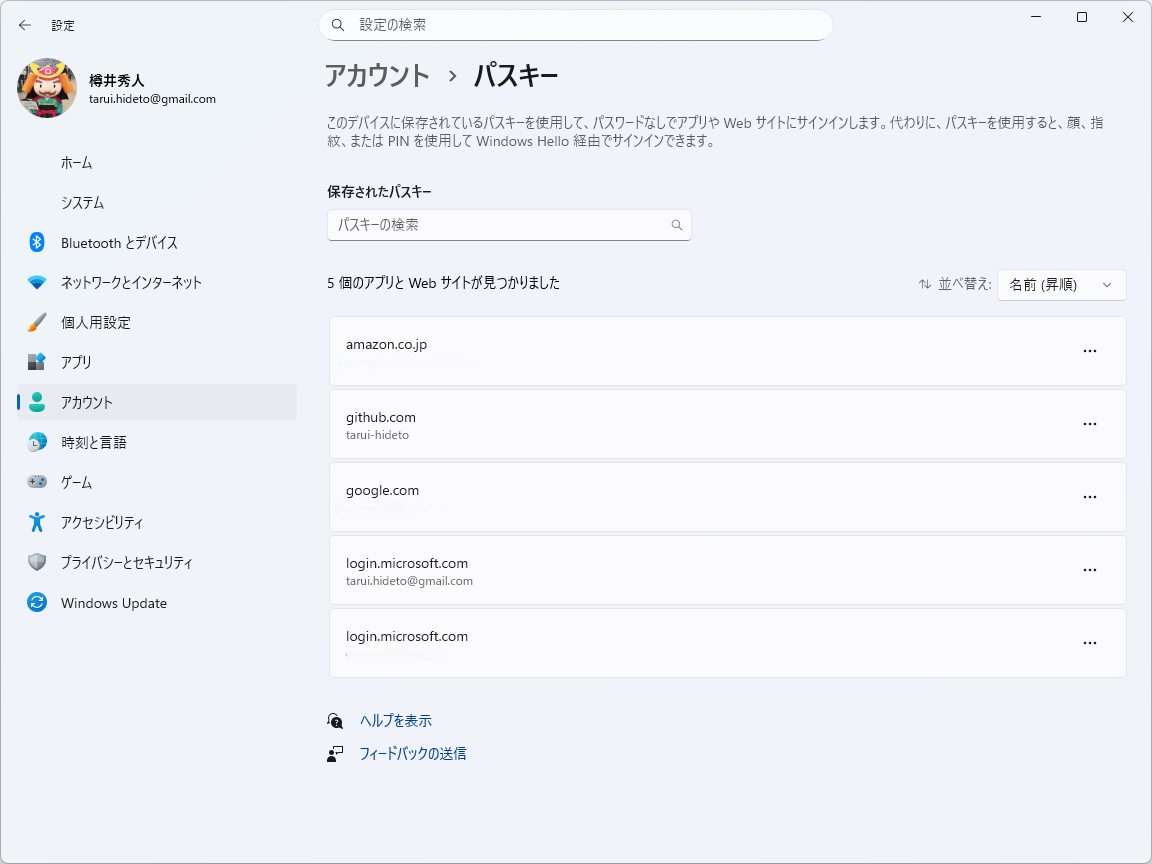Click the sort arrows icon beside 並べ替え
Viewport: 1152px width, 864px height.
tap(925, 284)
